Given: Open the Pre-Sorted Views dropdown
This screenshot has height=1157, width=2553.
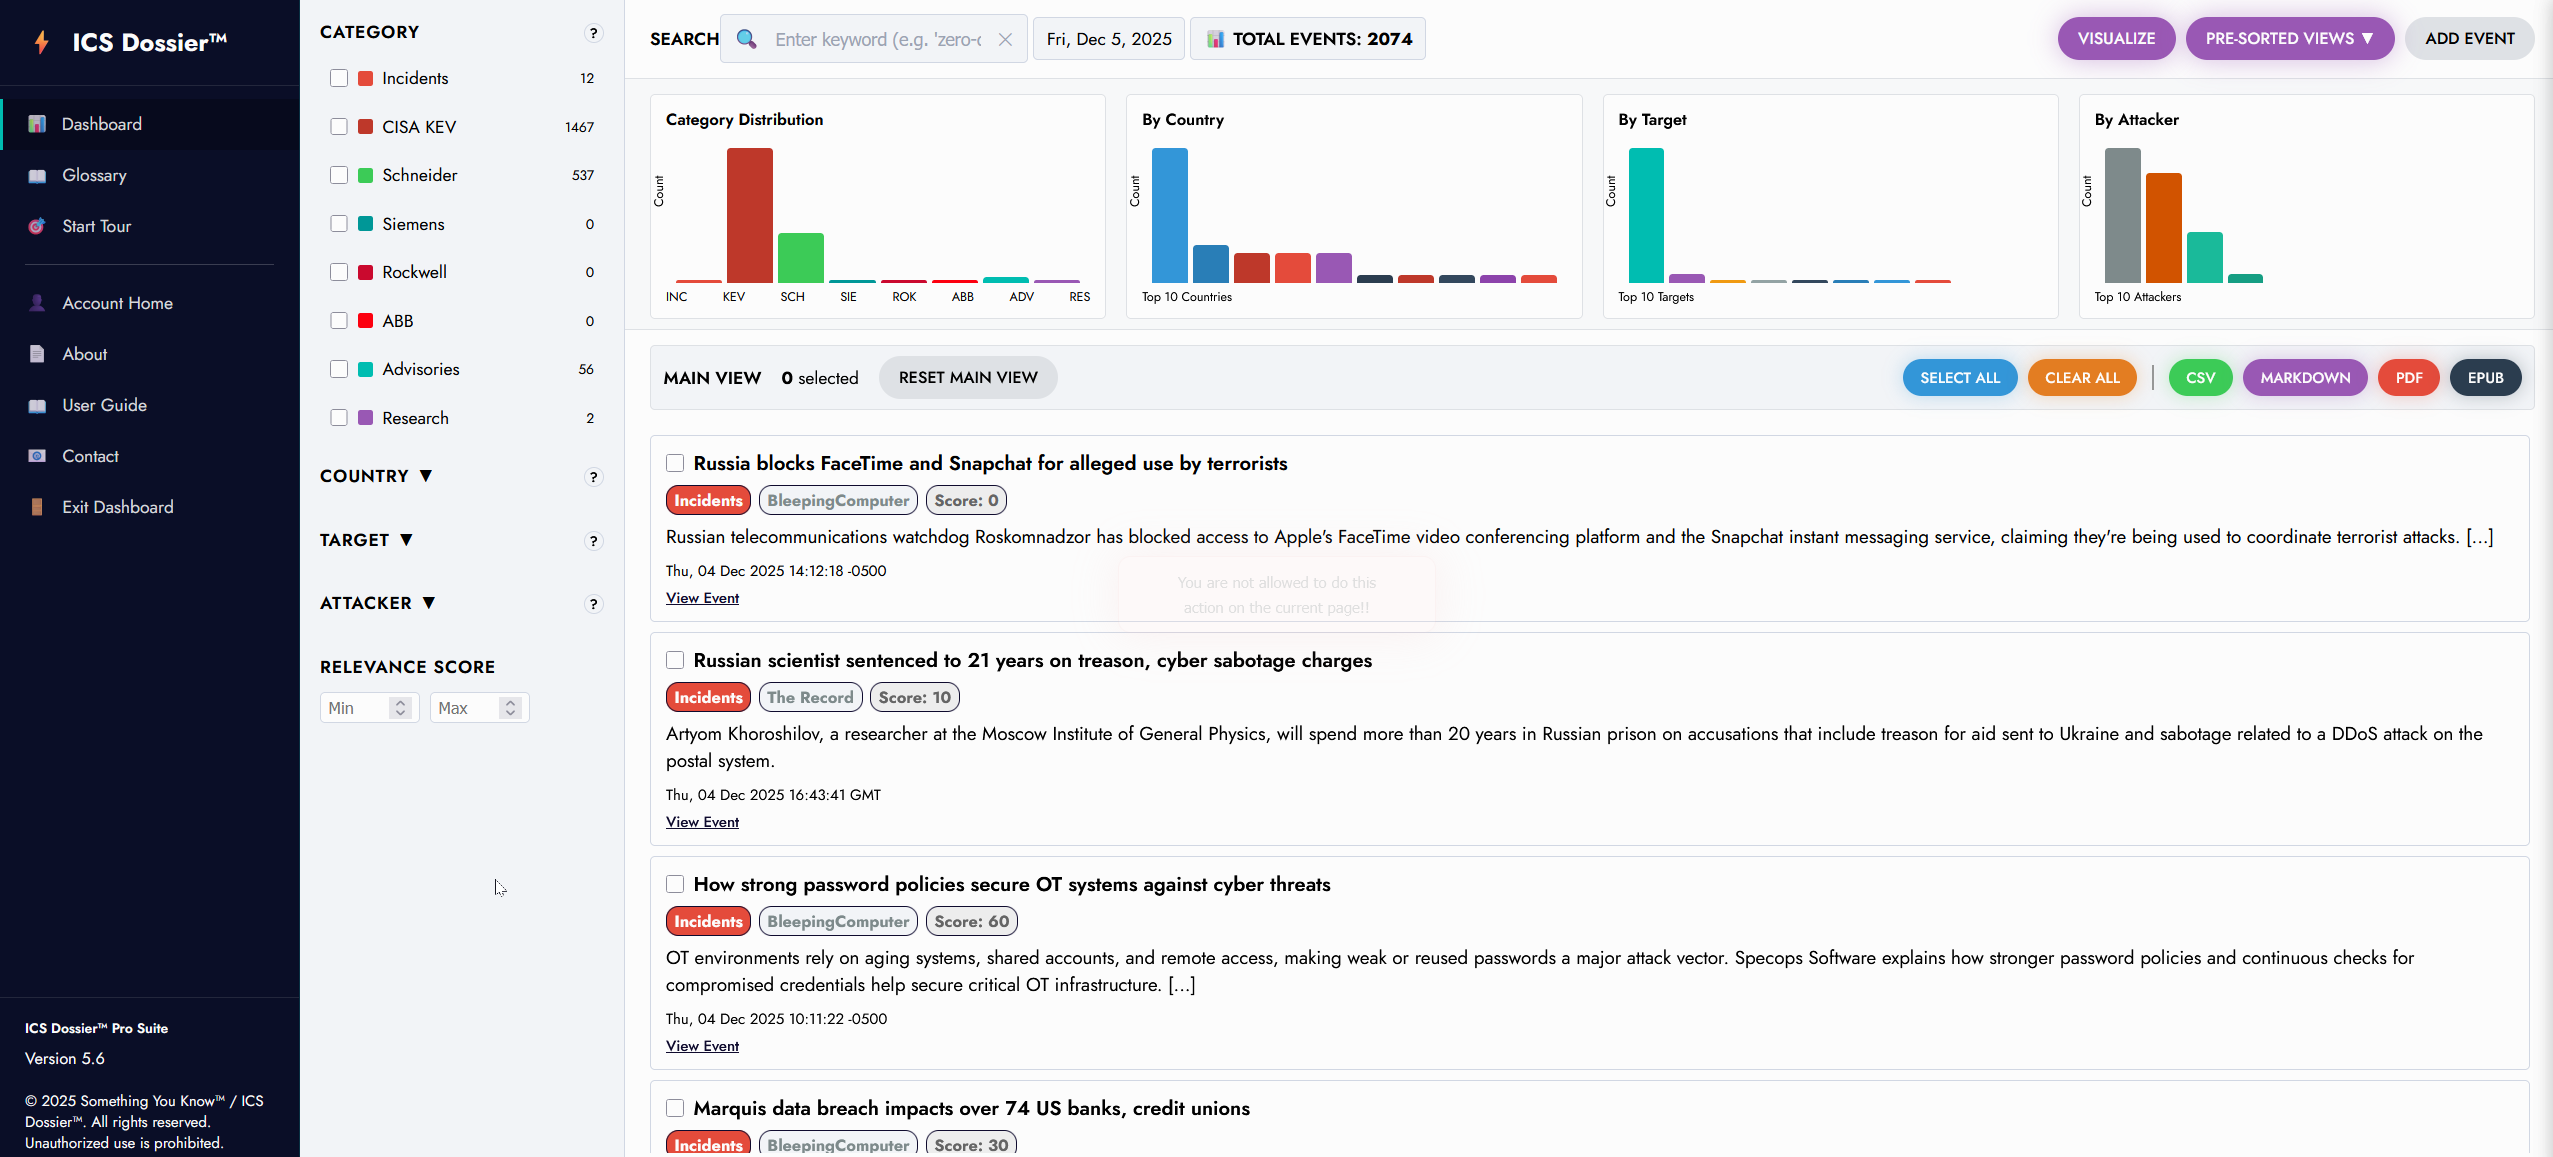Looking at the screenshot, I should 2289,39.
